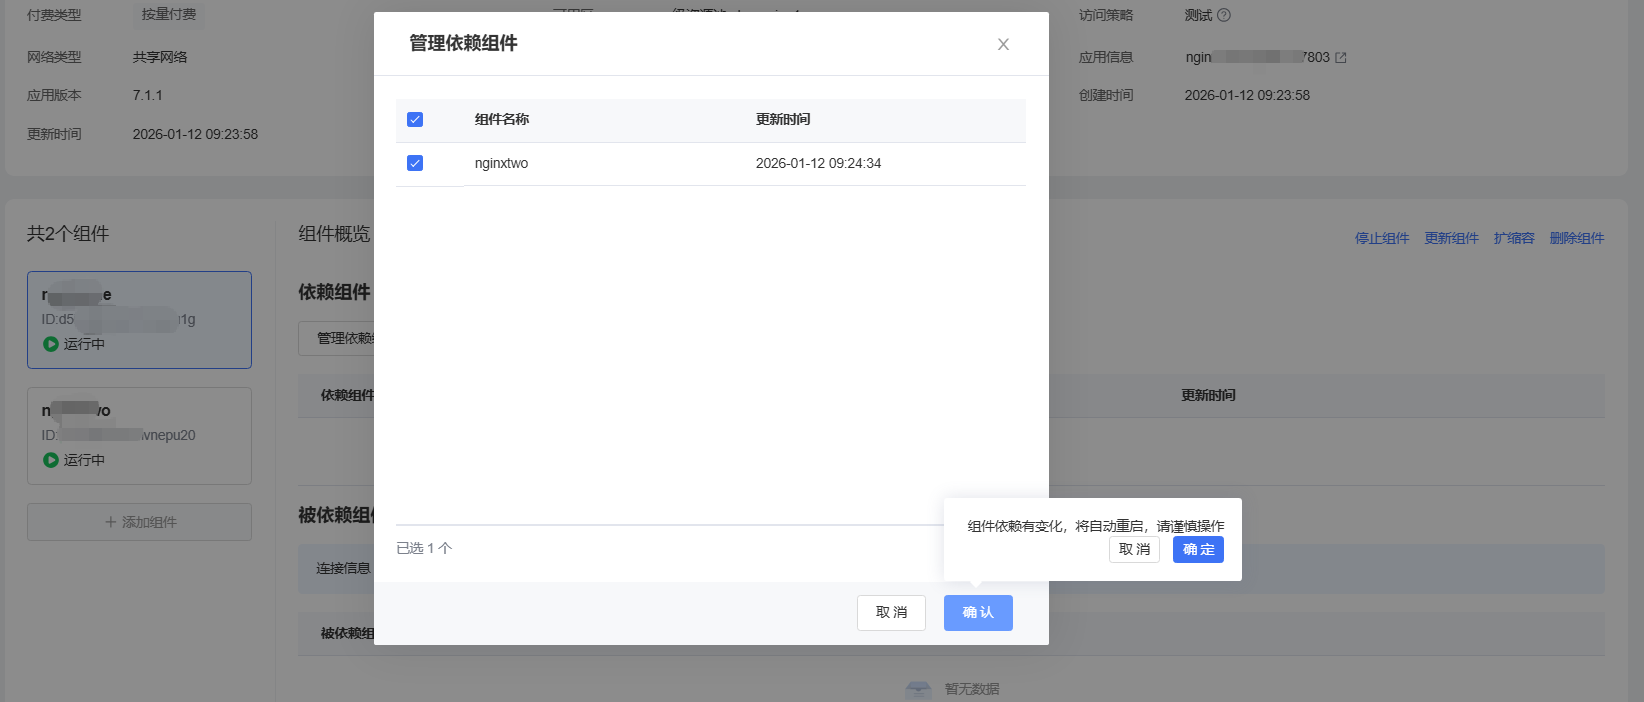Toggle the select-all checkbox in the table header
The image size is (1644, 702).
click(x=415, y=120)
